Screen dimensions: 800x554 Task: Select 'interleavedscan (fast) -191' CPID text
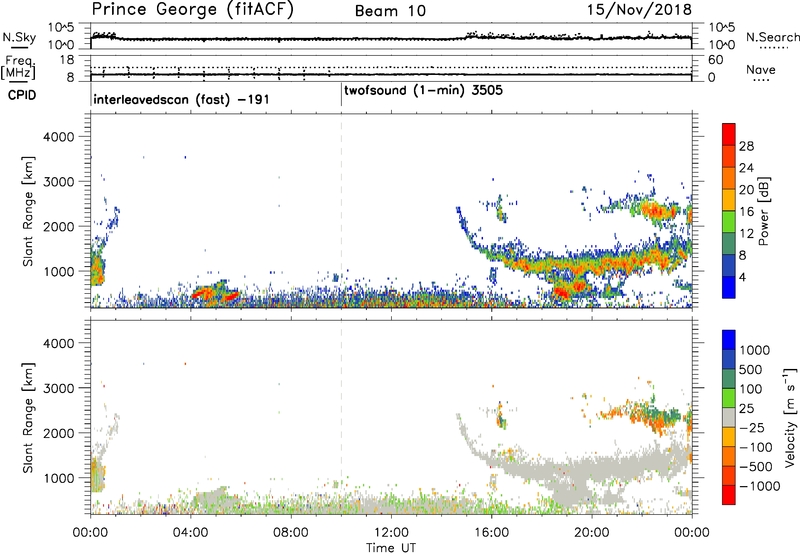click(181, 99)
